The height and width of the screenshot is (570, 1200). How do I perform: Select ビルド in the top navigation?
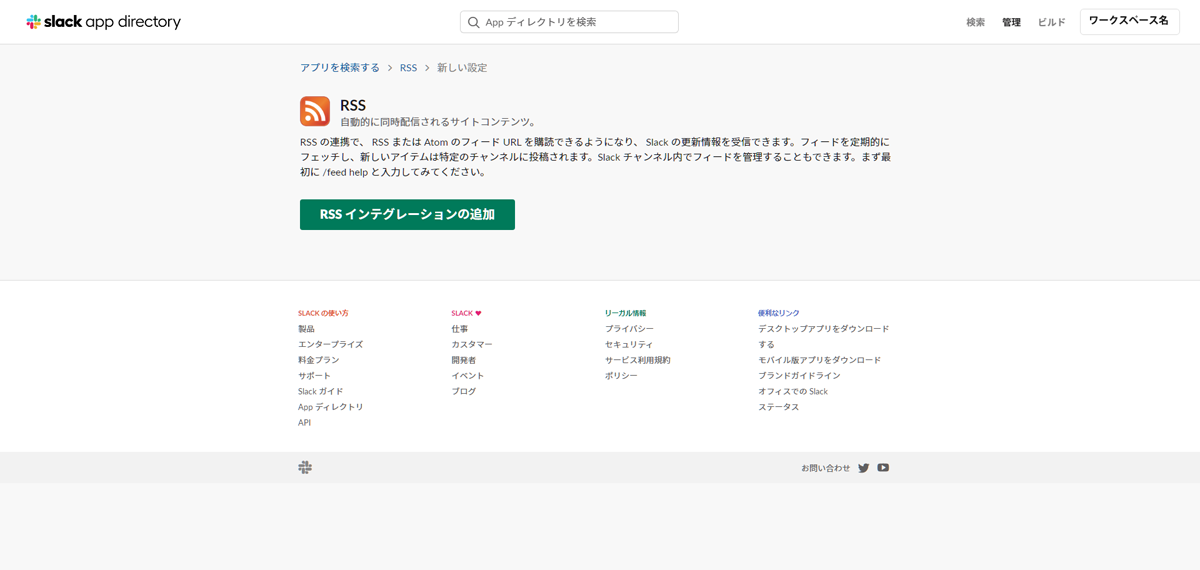pyautogui.click(x=1052, y=22)
